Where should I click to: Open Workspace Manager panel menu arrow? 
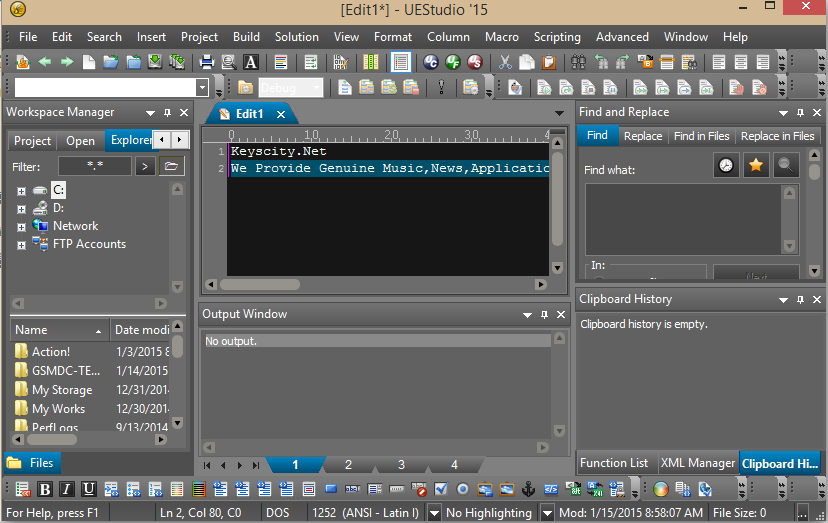click(150, 113)
